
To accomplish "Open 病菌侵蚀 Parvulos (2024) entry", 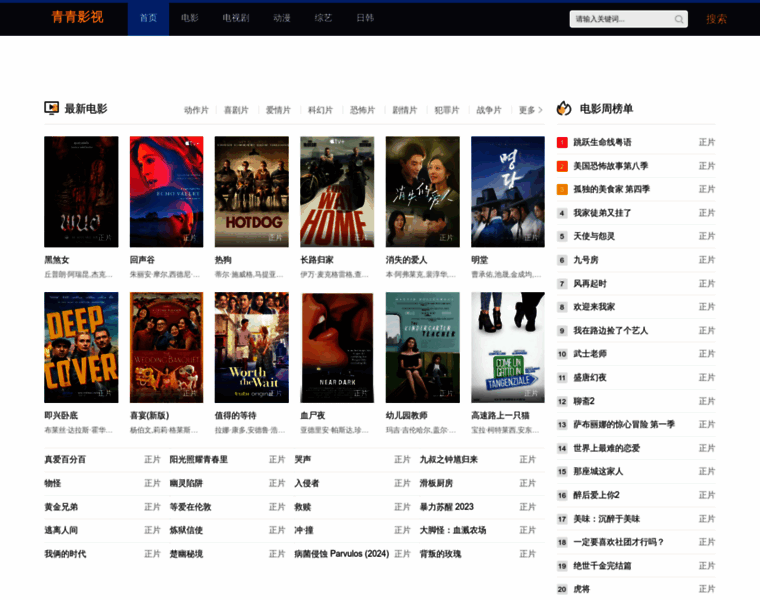I will click(342, 554).
